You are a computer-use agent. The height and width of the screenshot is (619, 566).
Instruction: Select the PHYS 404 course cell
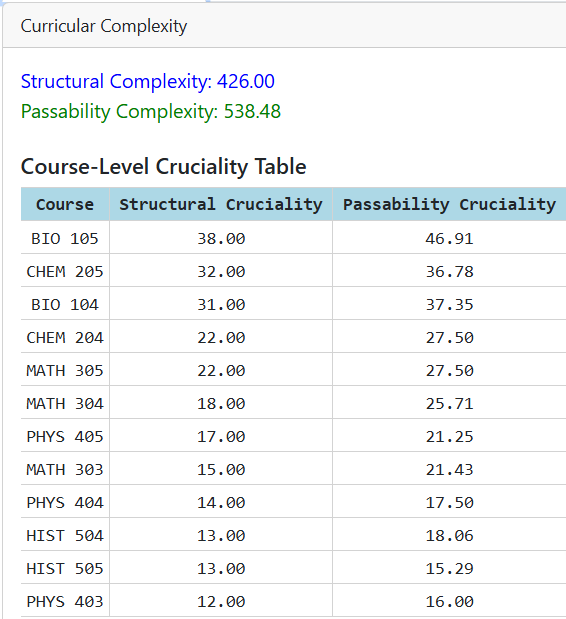tap(65, 503)
